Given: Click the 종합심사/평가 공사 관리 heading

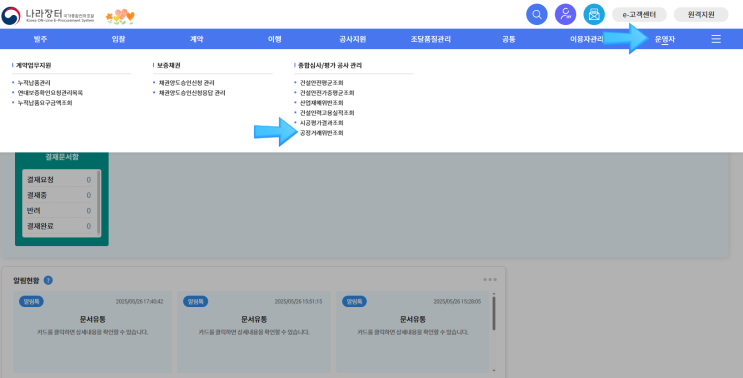Looking at the screenshot, I should [x=330, y=65].
